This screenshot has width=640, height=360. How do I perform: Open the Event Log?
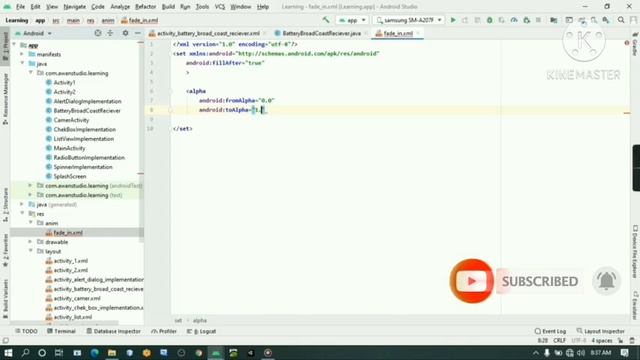pos(550,331)
